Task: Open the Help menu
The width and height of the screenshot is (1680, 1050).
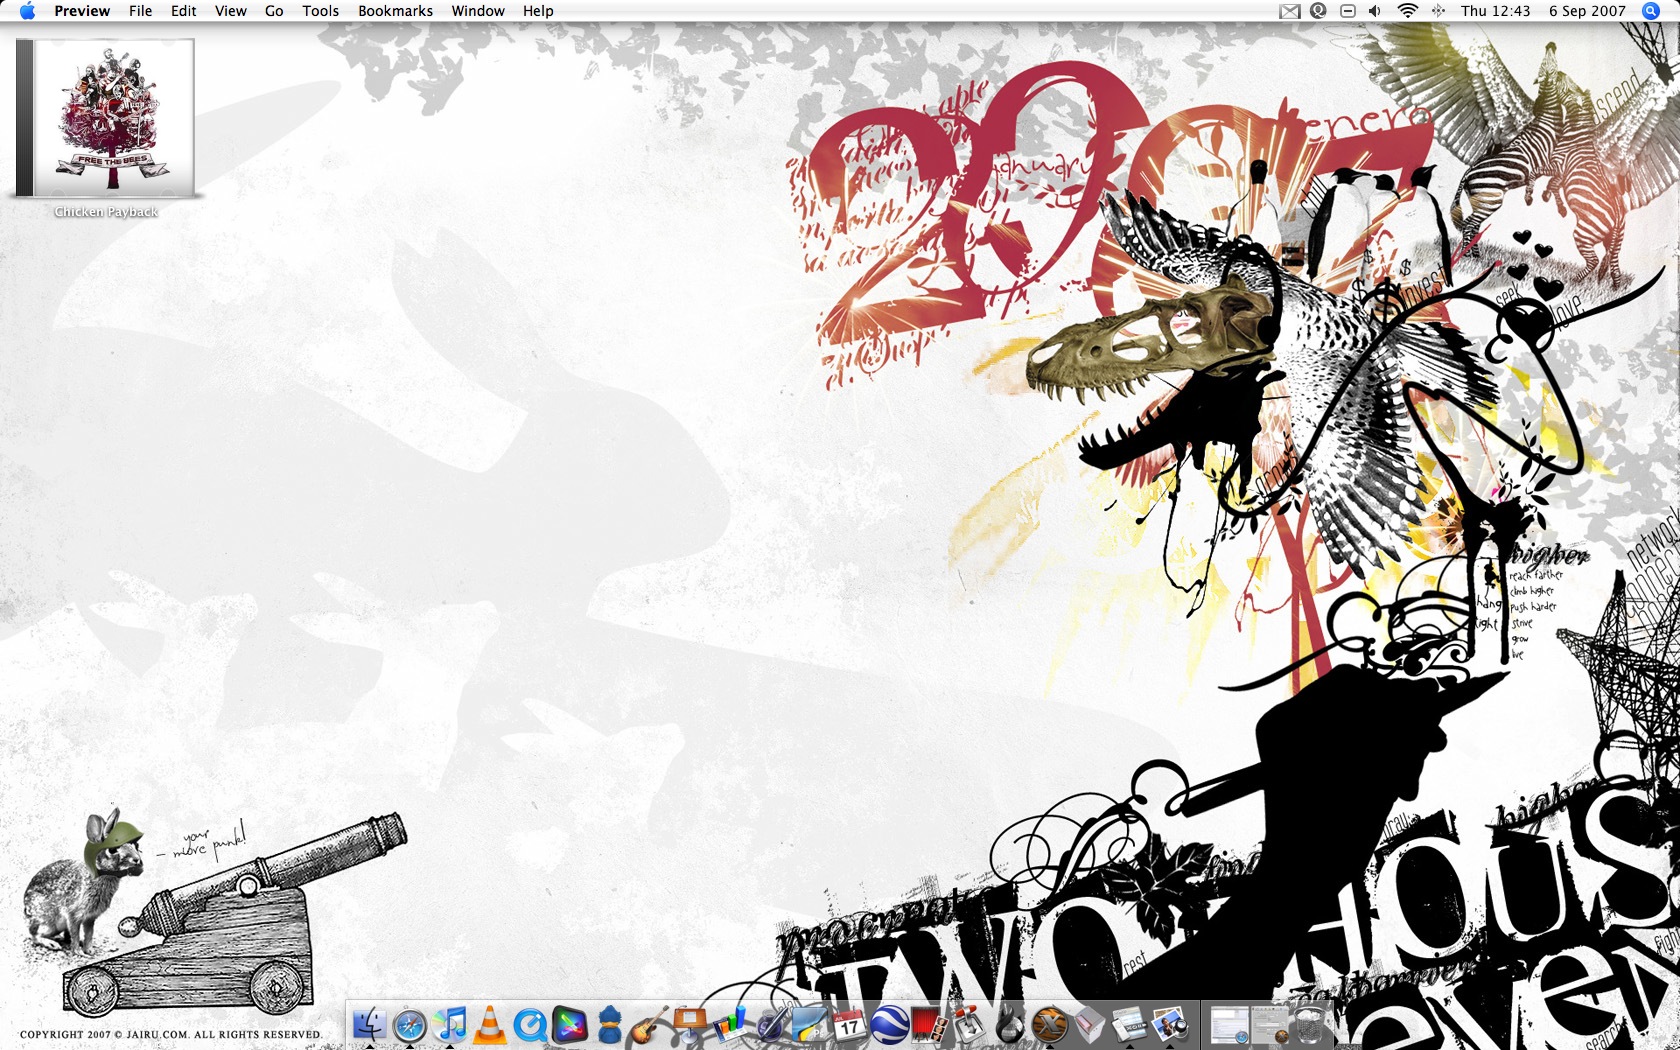Action: tap(538, 11)
